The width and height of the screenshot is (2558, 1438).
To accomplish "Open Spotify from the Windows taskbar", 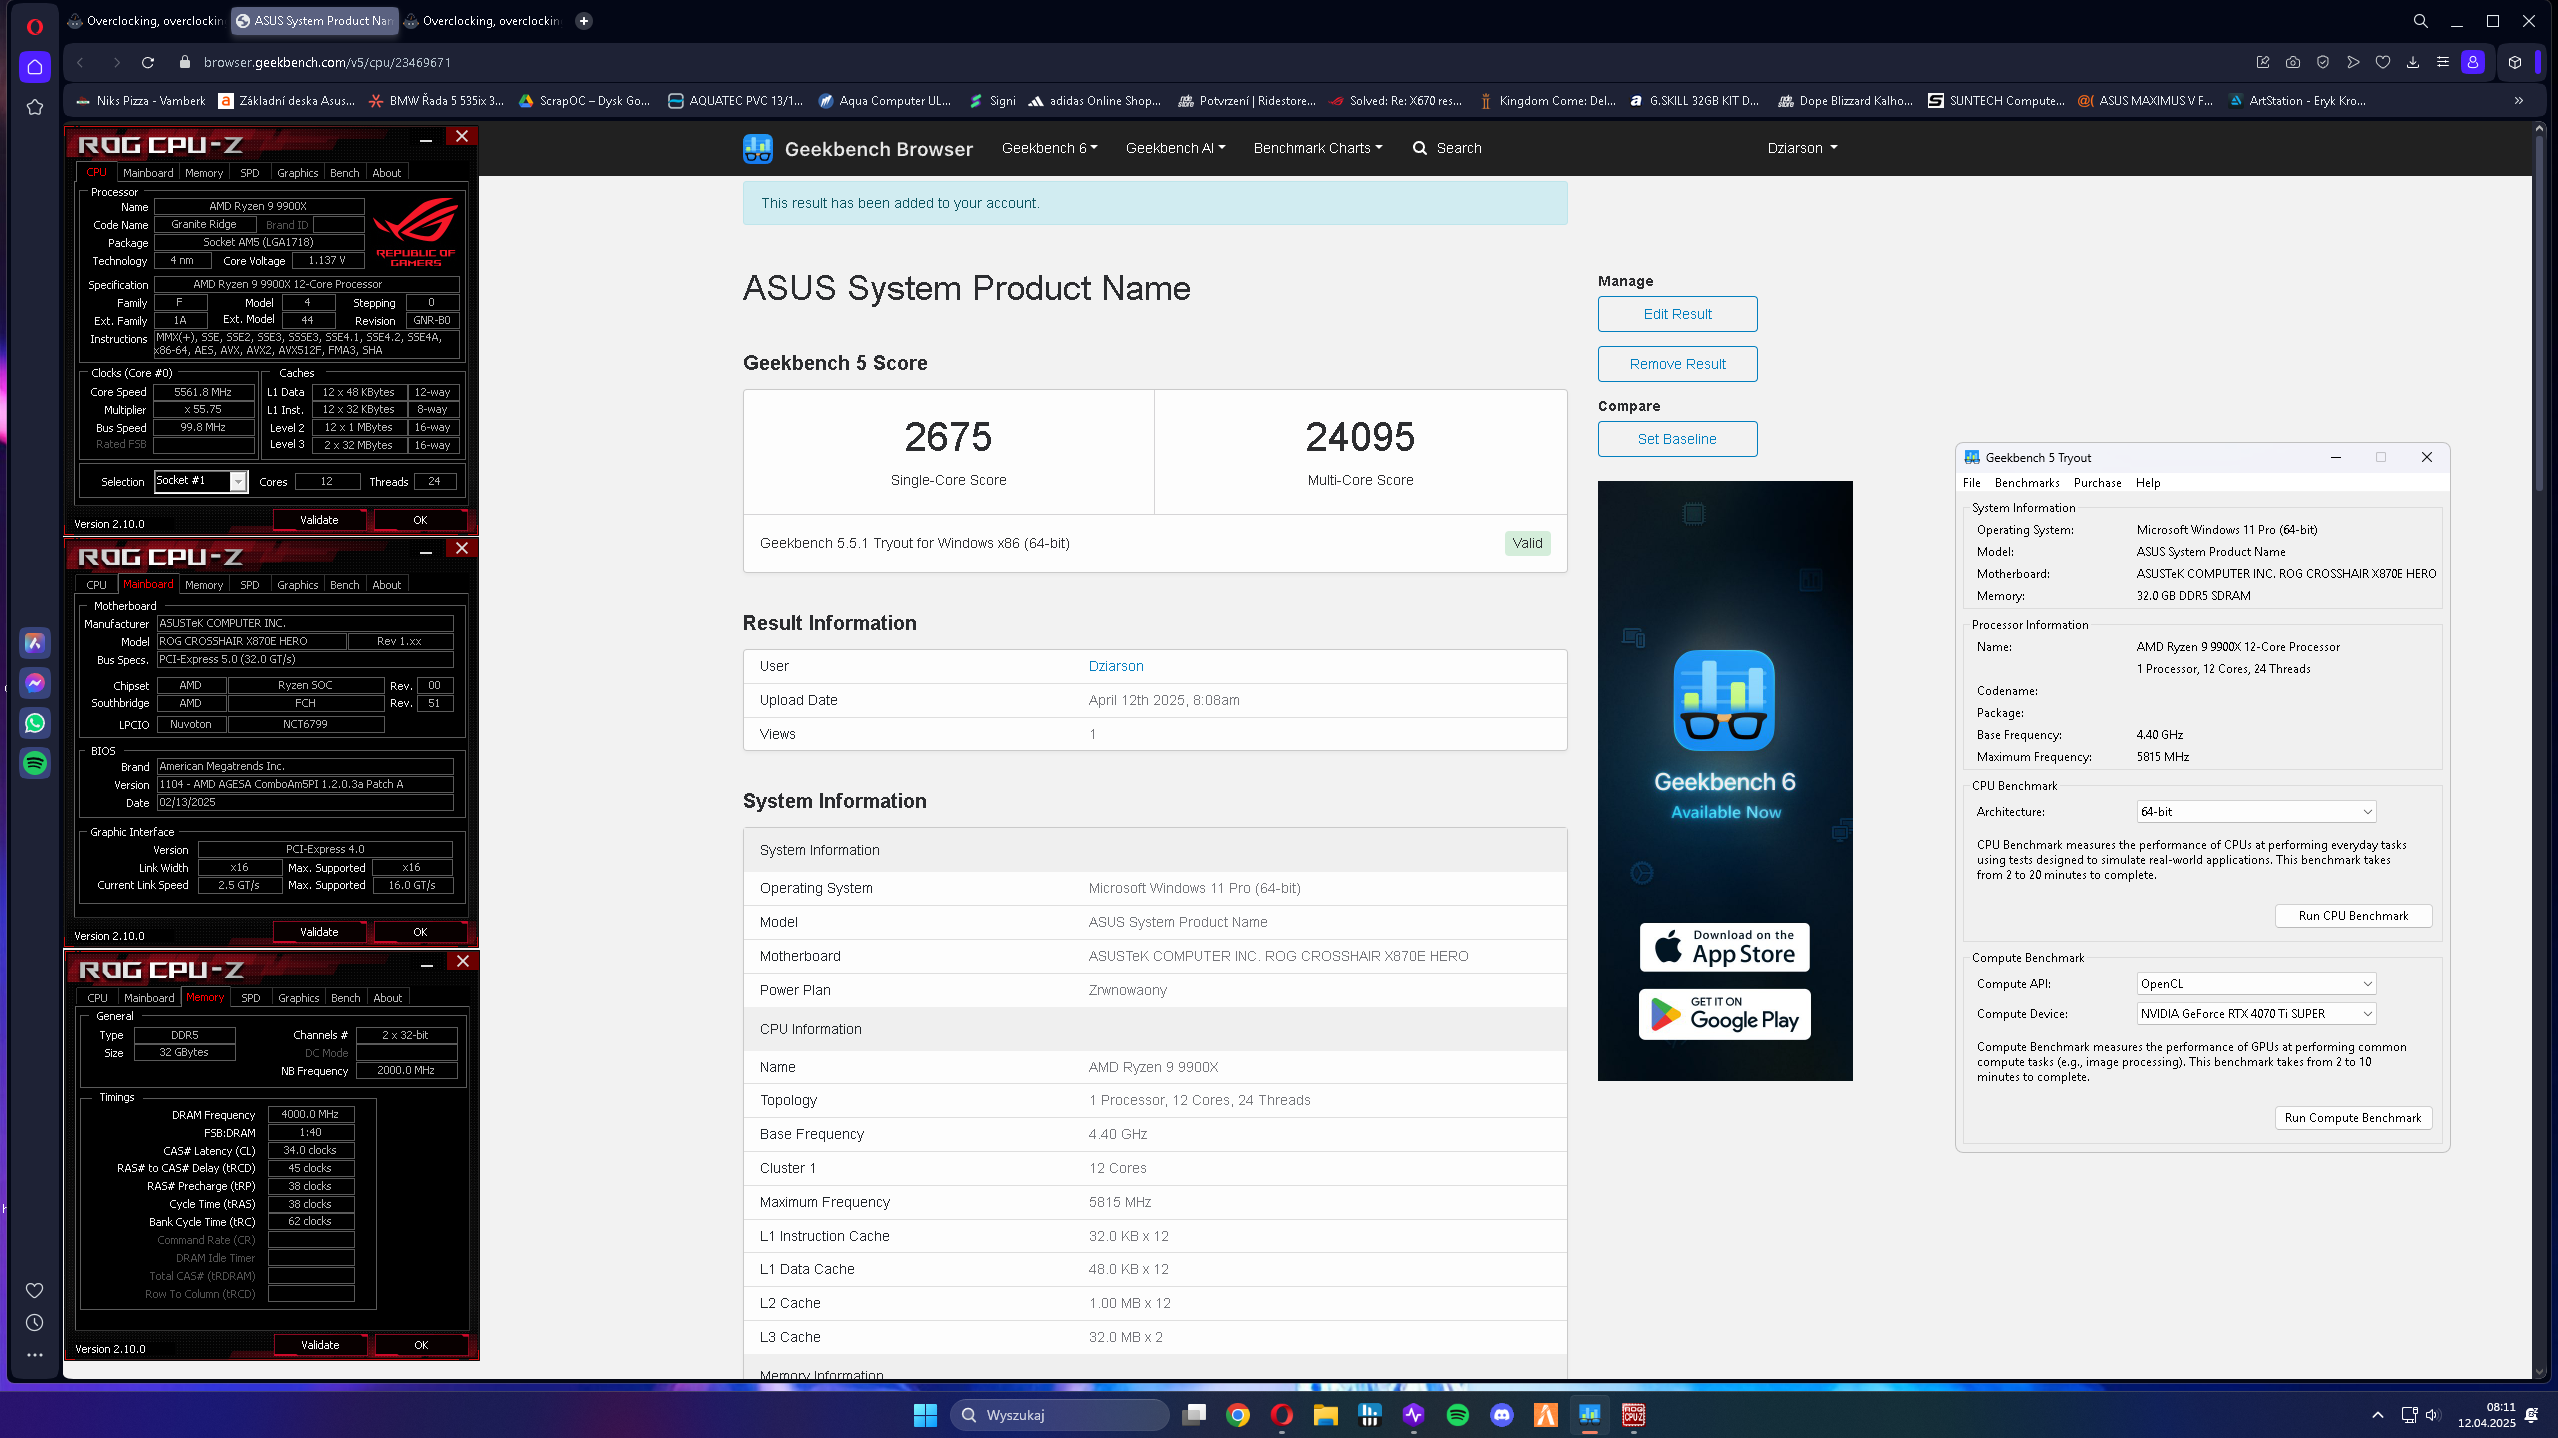I will 1458,1415.
